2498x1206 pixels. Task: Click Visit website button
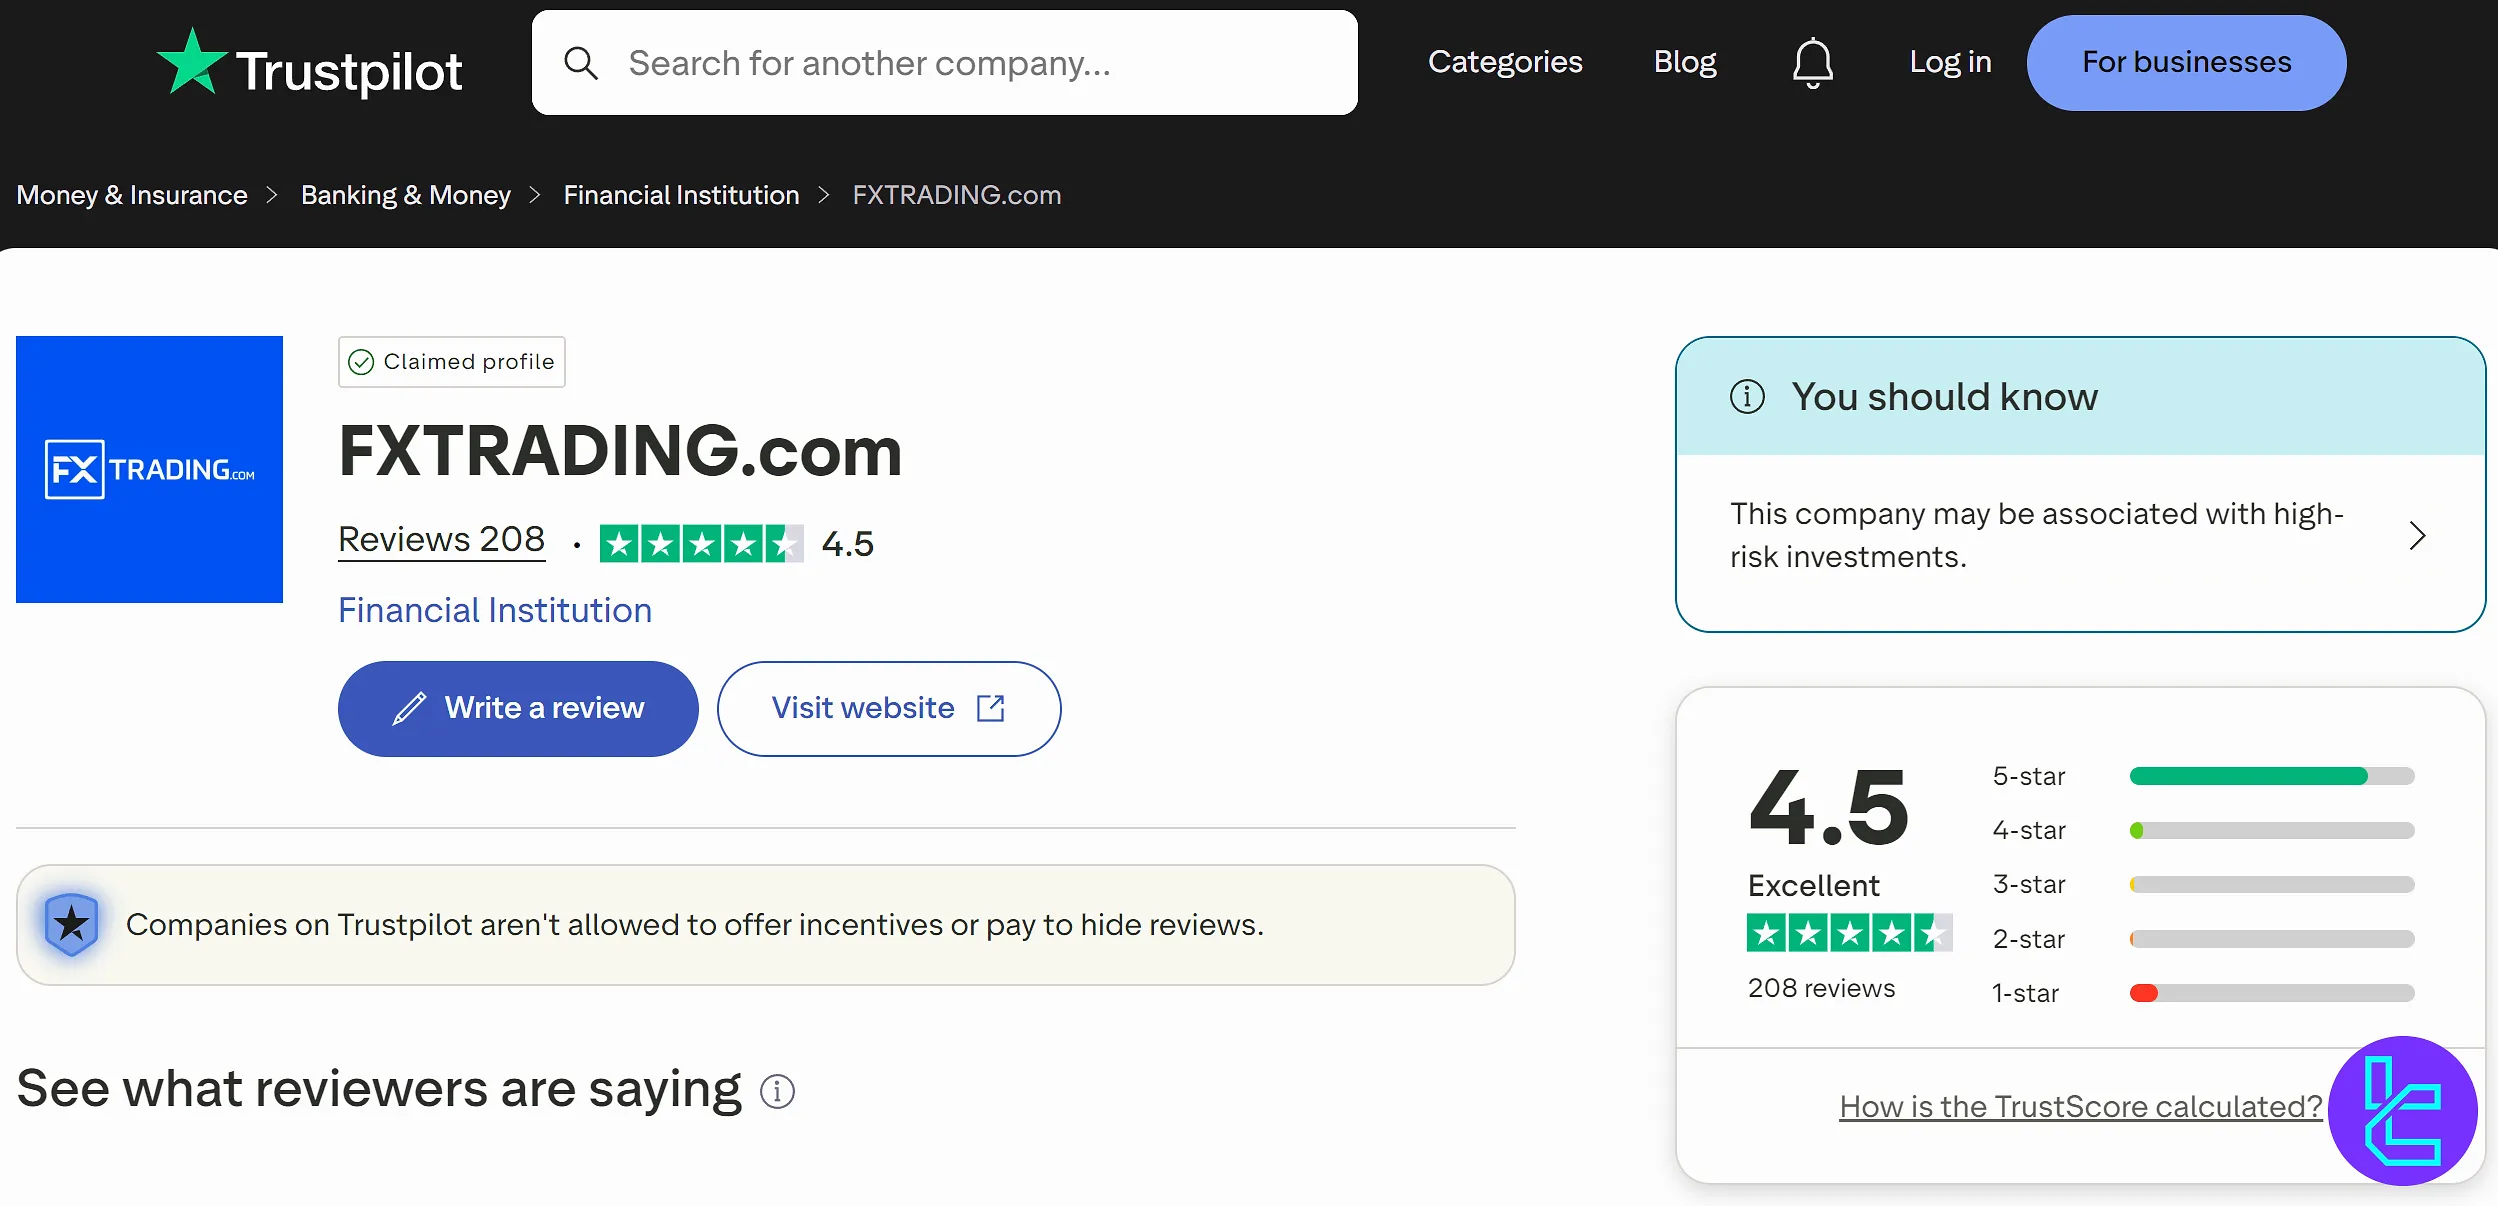[x=888, y=708]
